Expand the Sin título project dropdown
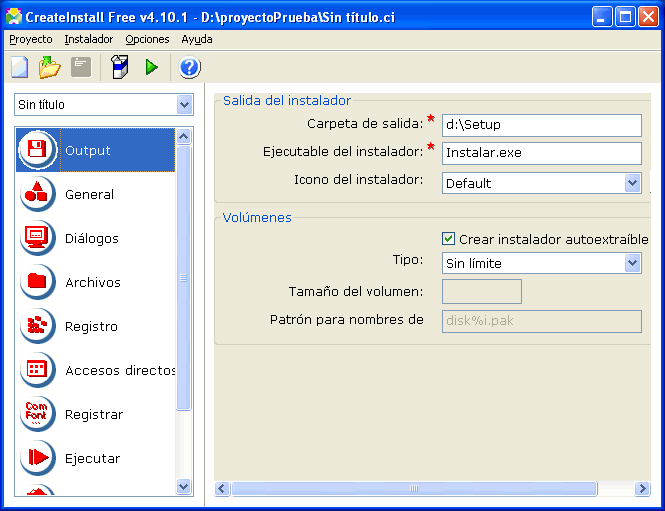Screen dimensions: 665x511 [x=184, y=104]
